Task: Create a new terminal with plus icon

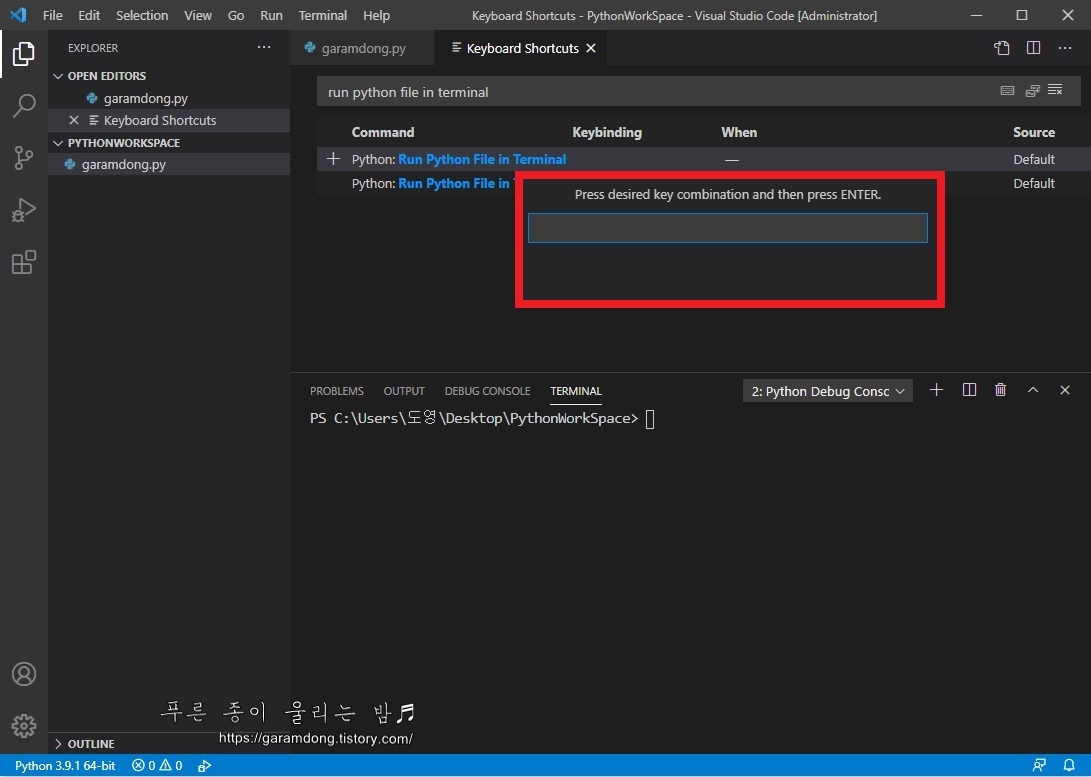Action: (x=937, y=390)
